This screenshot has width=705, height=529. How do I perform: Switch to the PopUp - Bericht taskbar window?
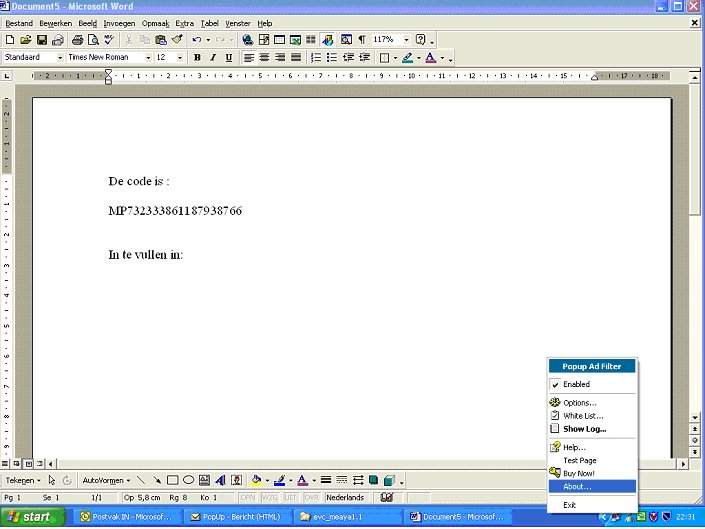(x=234, y=517)
